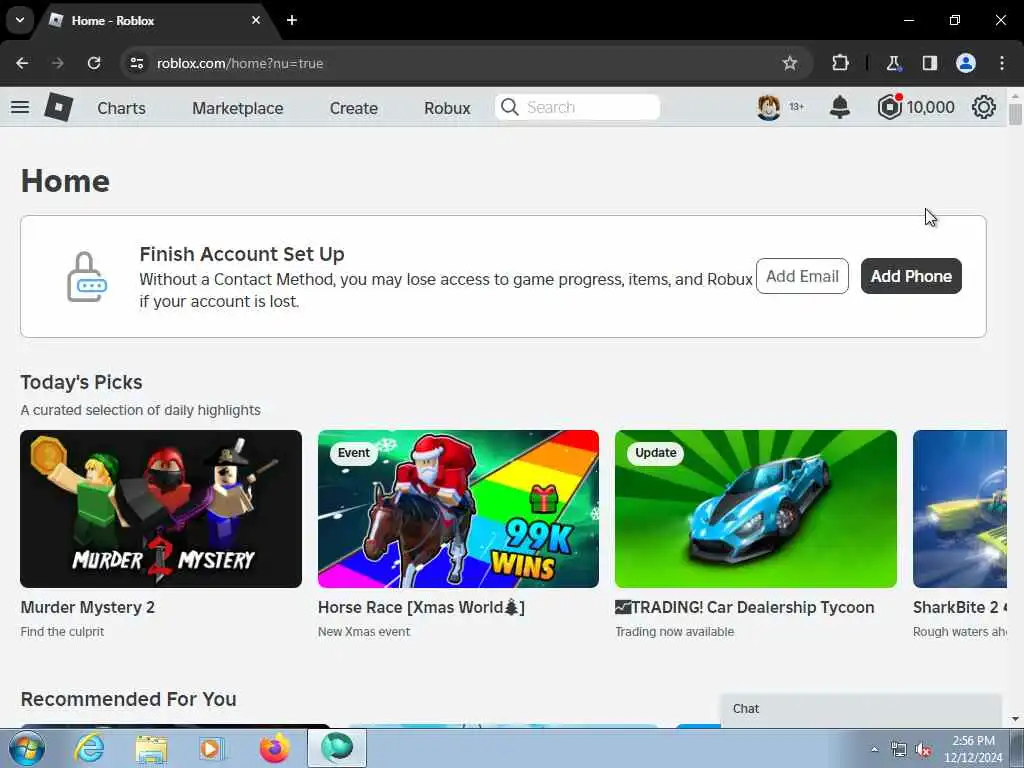The height and width of the screenshot is (768, 1024).
Task: Click the search magnifier icon
Action: point(509,107)
